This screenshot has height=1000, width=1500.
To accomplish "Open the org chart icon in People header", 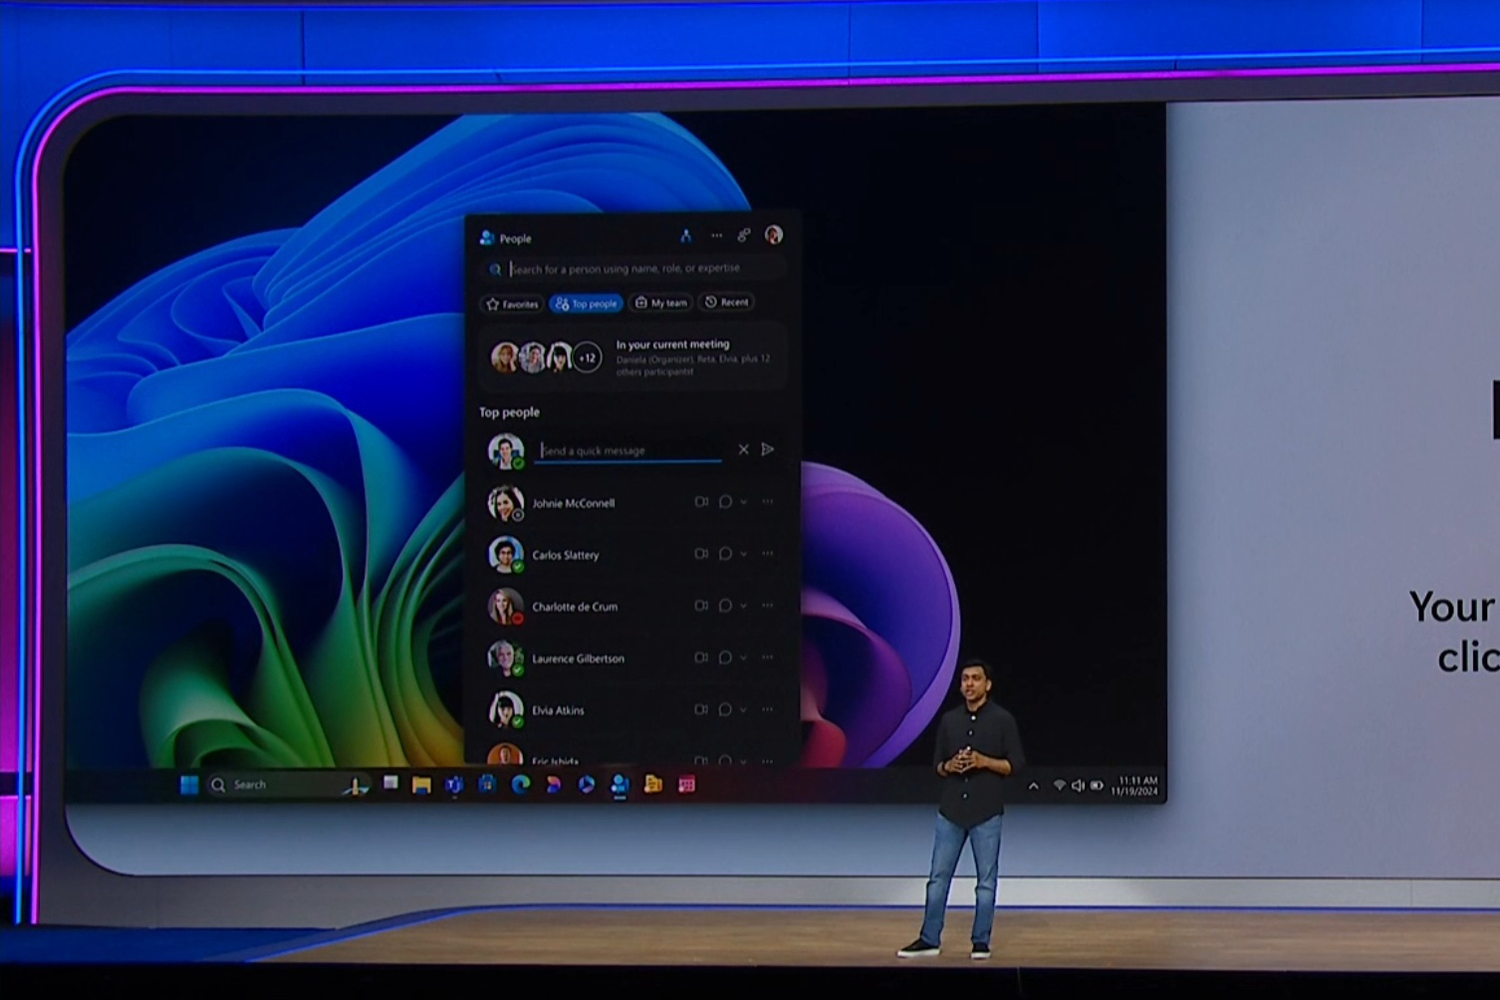I will (x=686, y=236).
